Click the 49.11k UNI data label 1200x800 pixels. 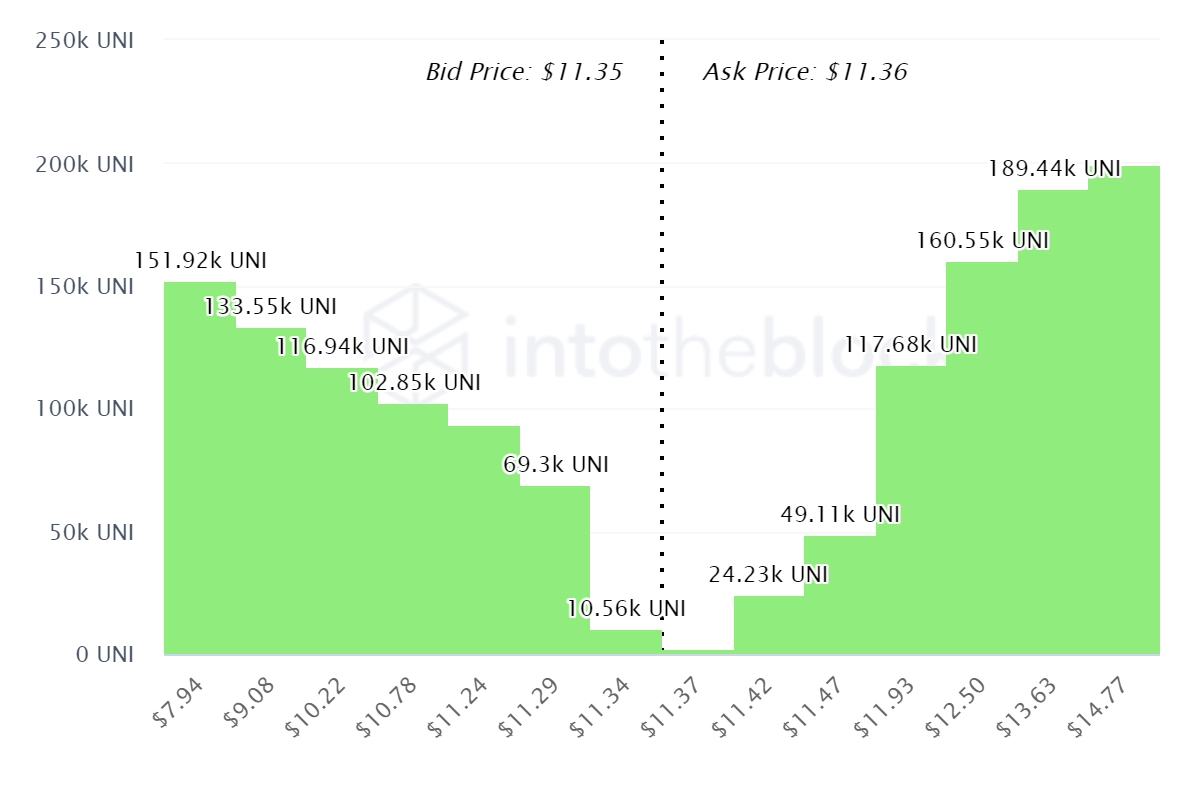tap(840, 515)
